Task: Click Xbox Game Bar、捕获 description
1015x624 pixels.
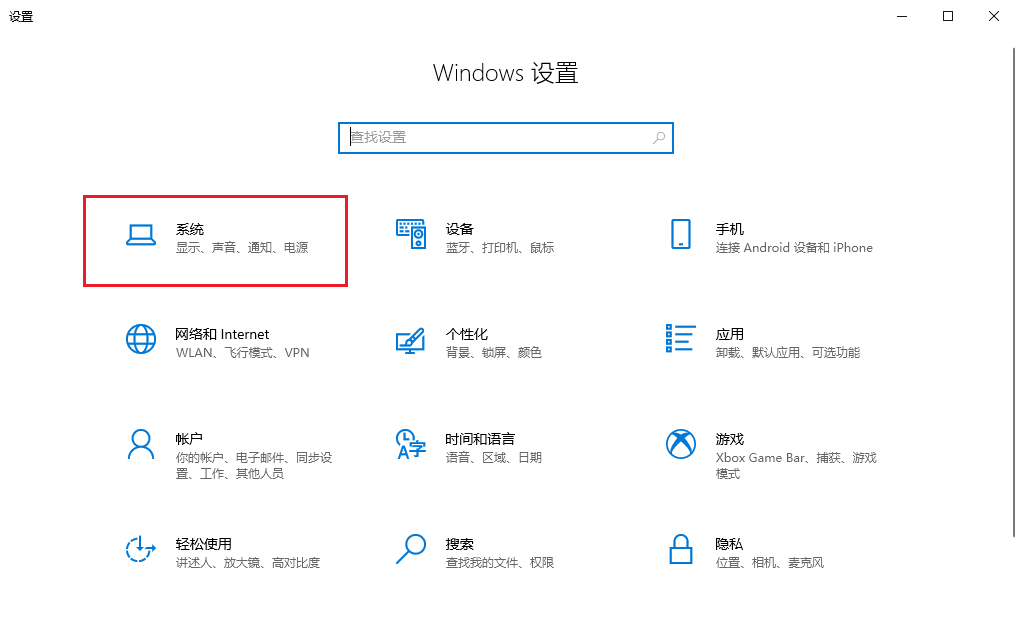Action: pyautogui.click(x=796, y=465)
